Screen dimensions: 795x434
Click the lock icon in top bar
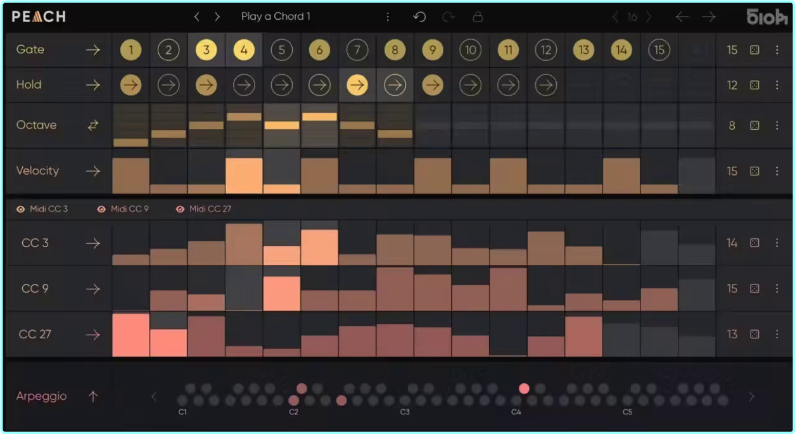(x=477, y=17)
